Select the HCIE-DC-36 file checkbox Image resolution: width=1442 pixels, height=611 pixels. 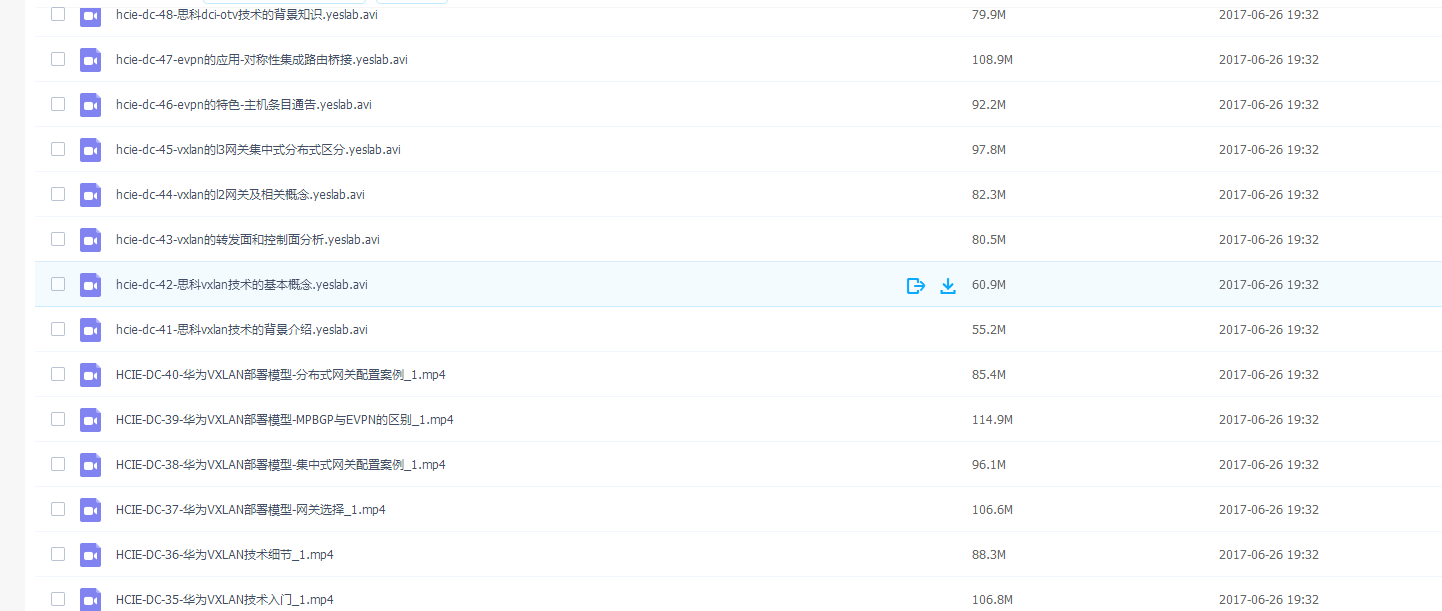point(58,554)
